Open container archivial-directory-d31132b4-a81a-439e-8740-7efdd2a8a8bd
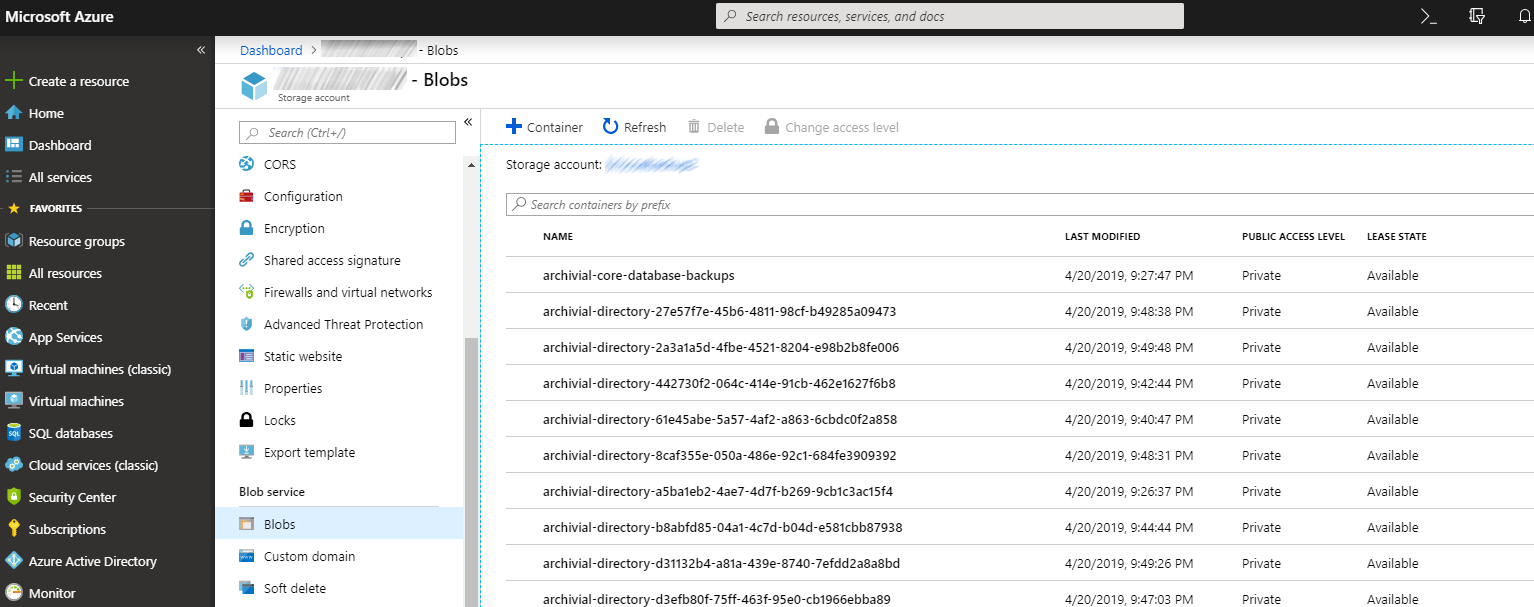 click(x=721, y=563)
